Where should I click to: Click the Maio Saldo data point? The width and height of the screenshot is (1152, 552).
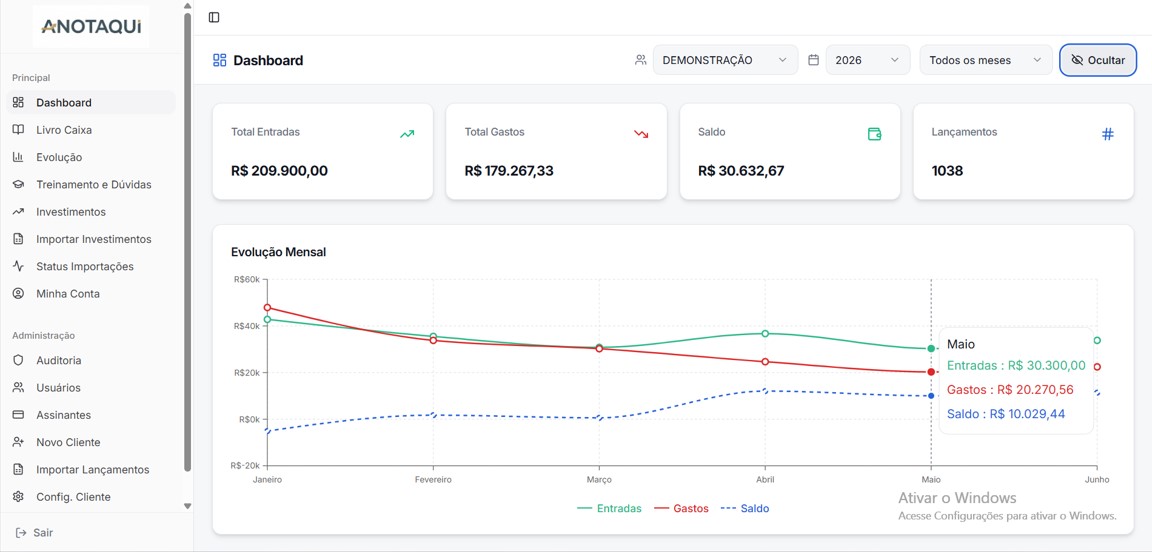(x=931, y=395)
